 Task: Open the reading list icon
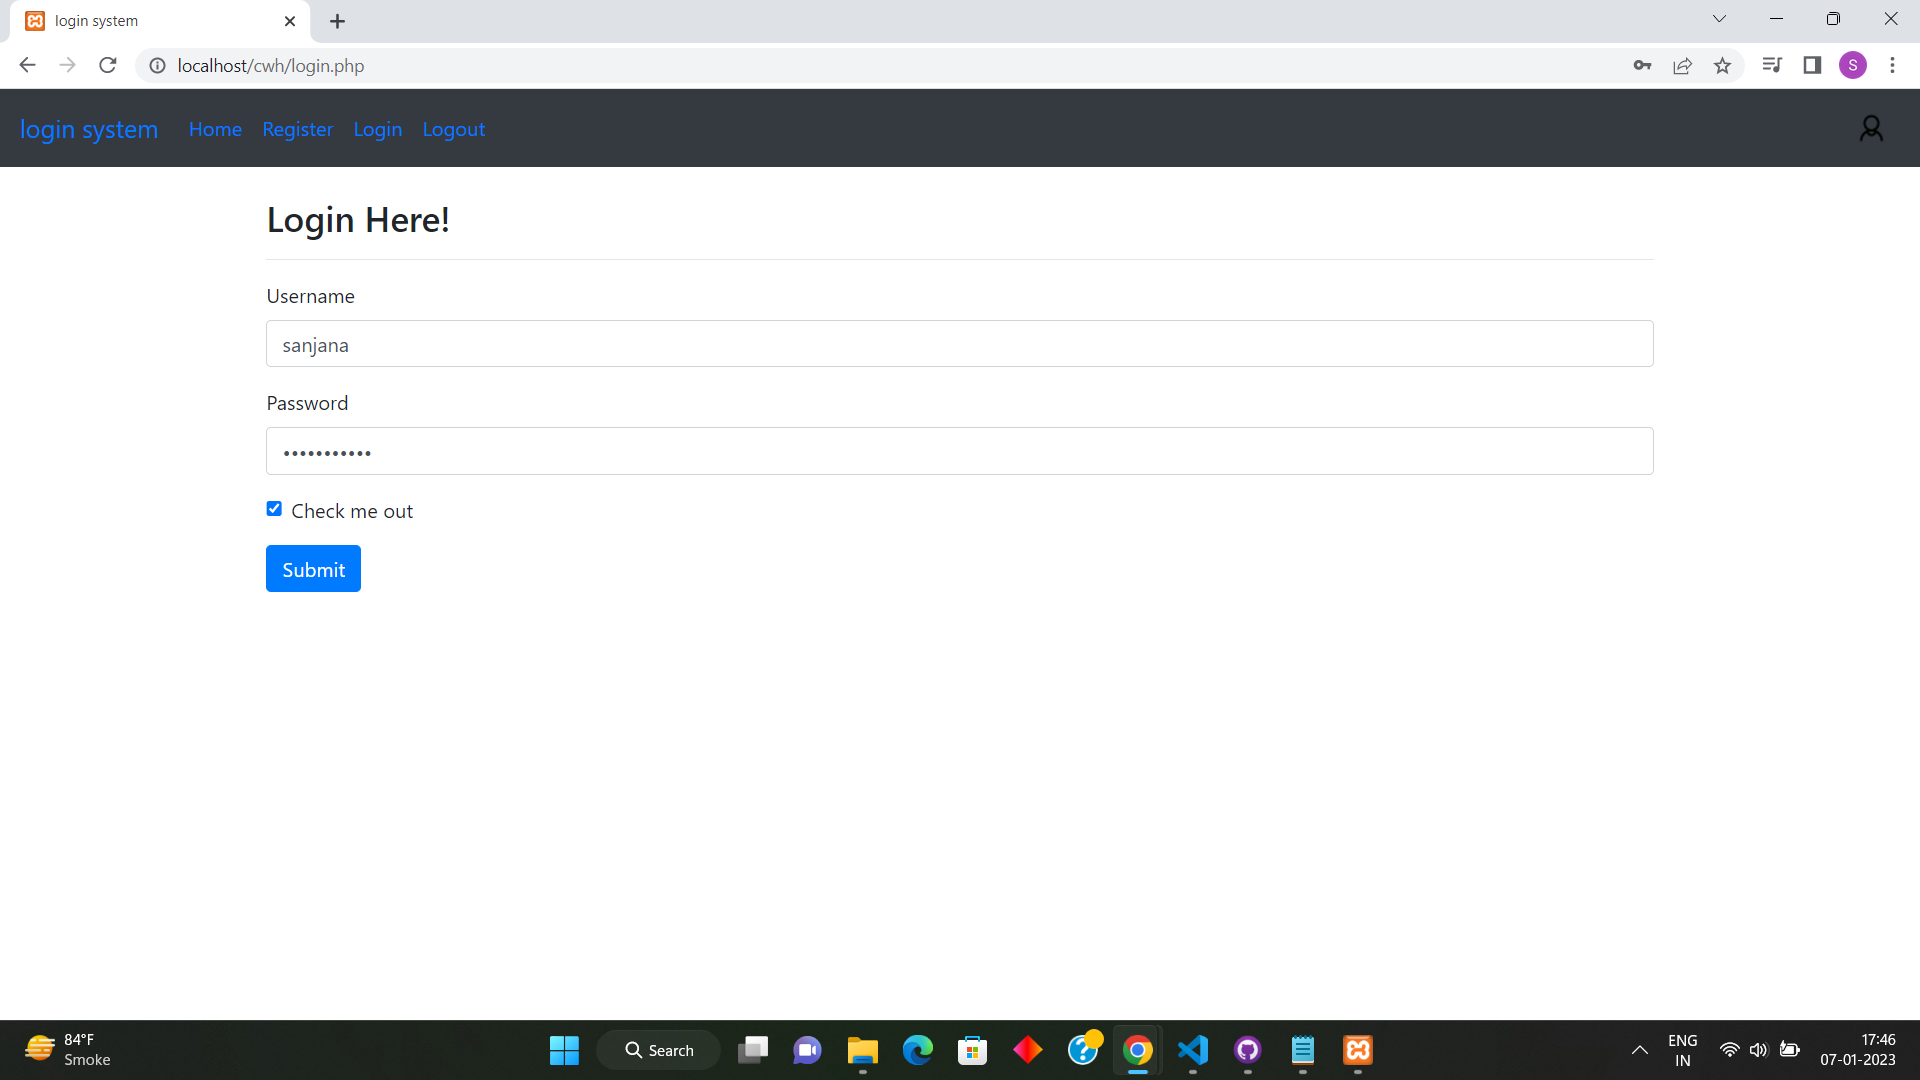[1772, 65]
